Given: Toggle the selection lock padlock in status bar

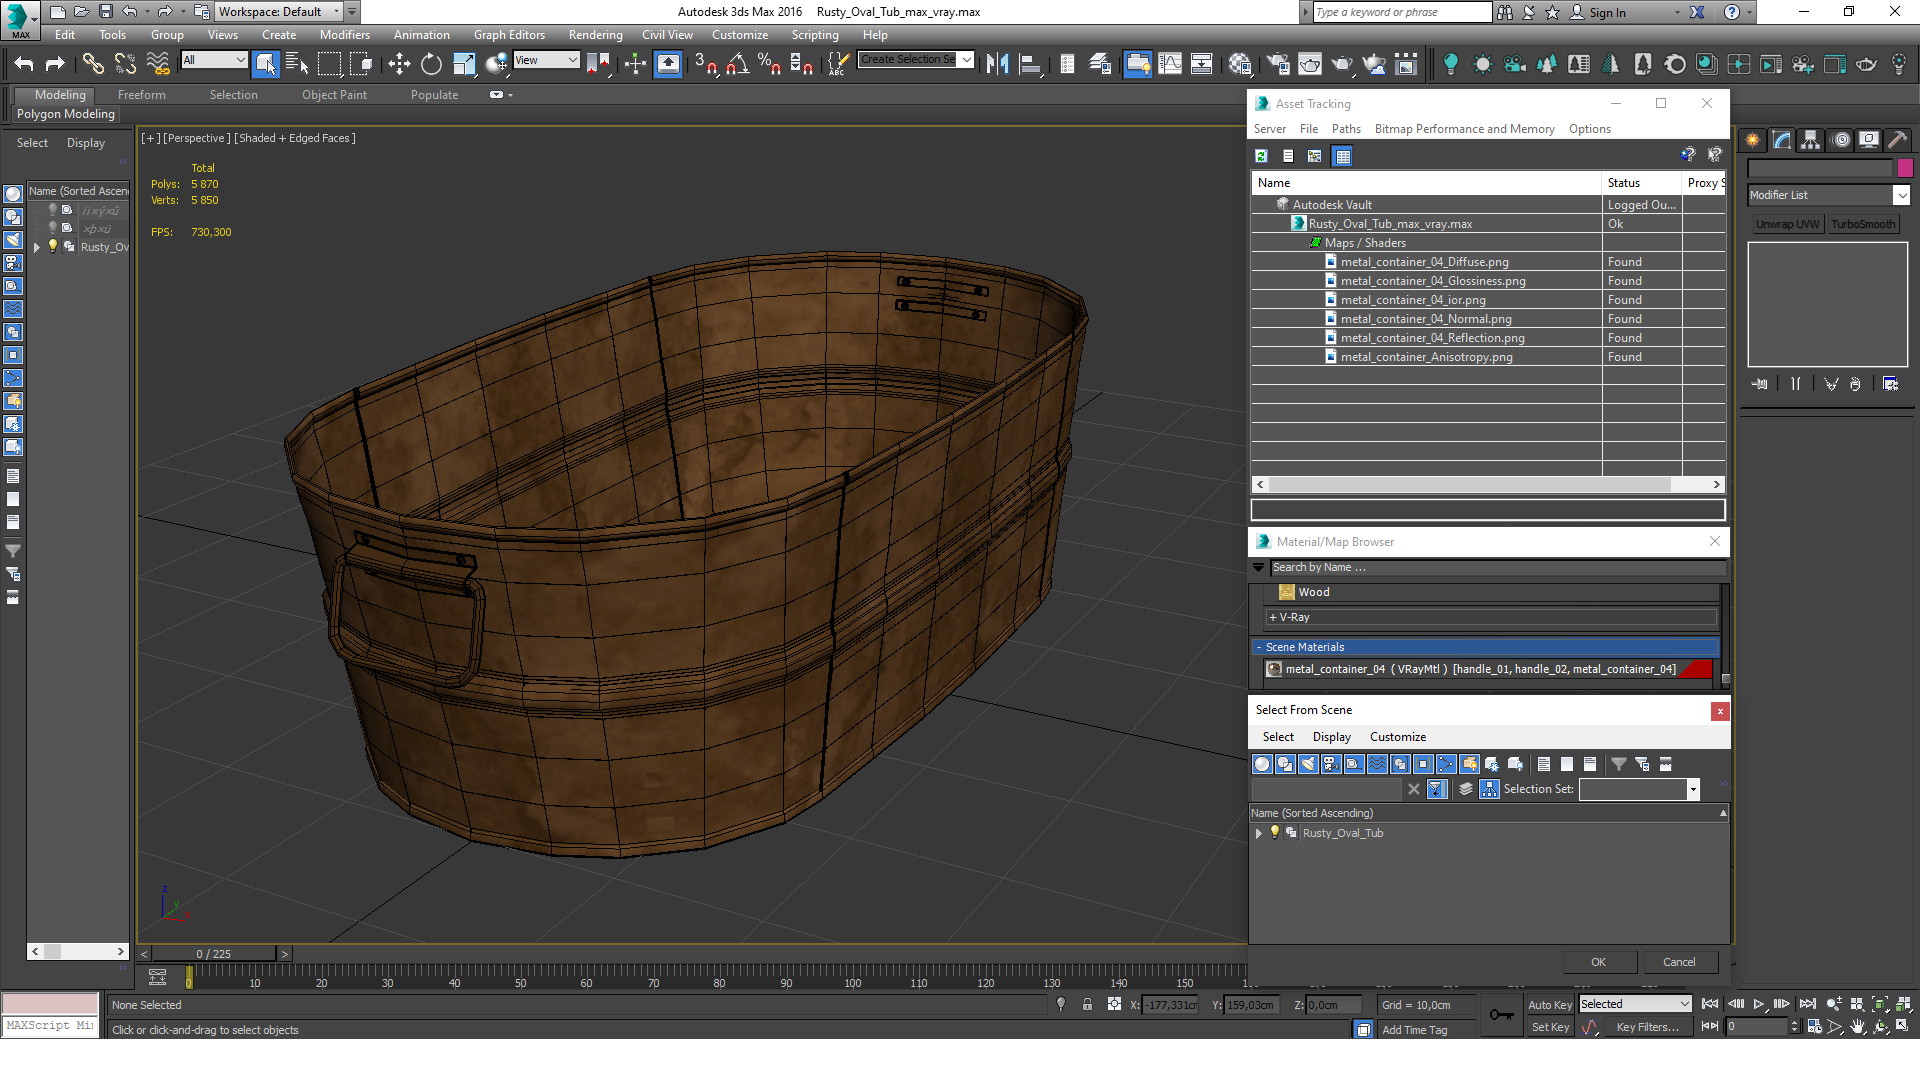Looking at the screenshot, I should point(1087,1005).
